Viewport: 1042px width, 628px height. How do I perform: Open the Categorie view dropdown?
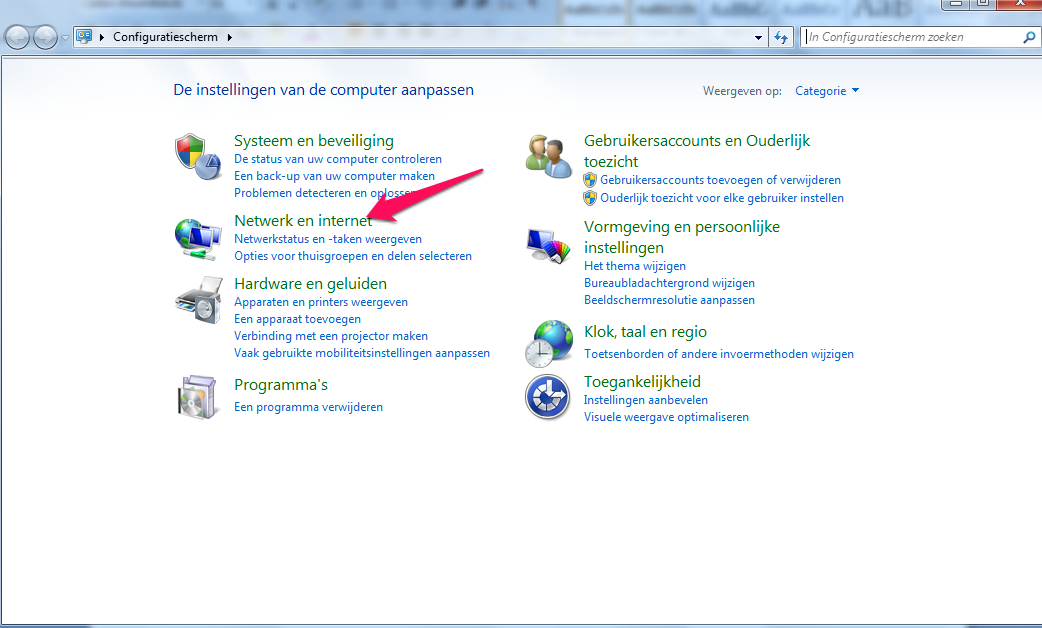coord(827,91)
